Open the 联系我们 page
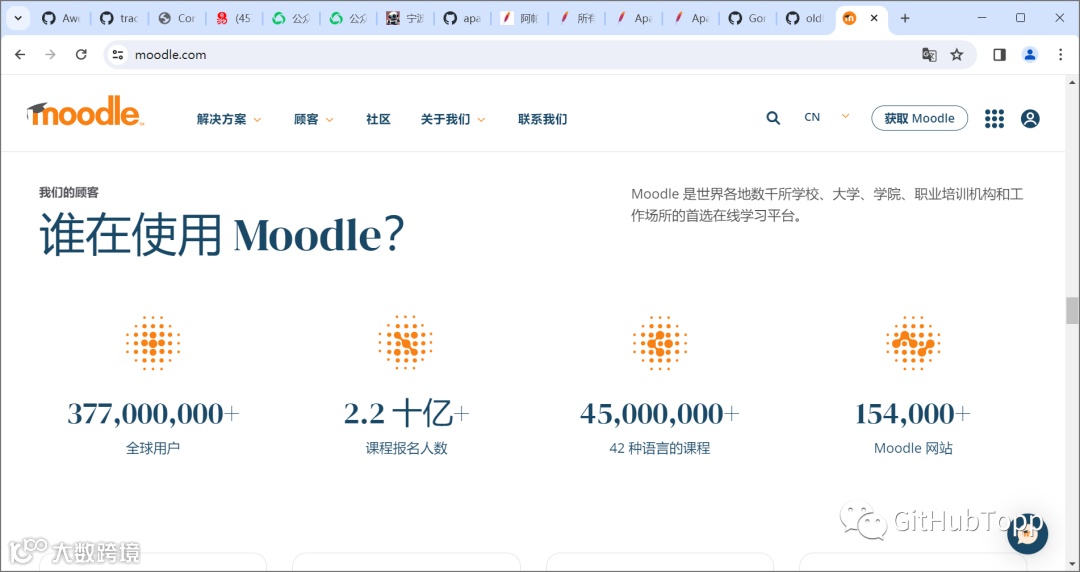 (542, 119)
